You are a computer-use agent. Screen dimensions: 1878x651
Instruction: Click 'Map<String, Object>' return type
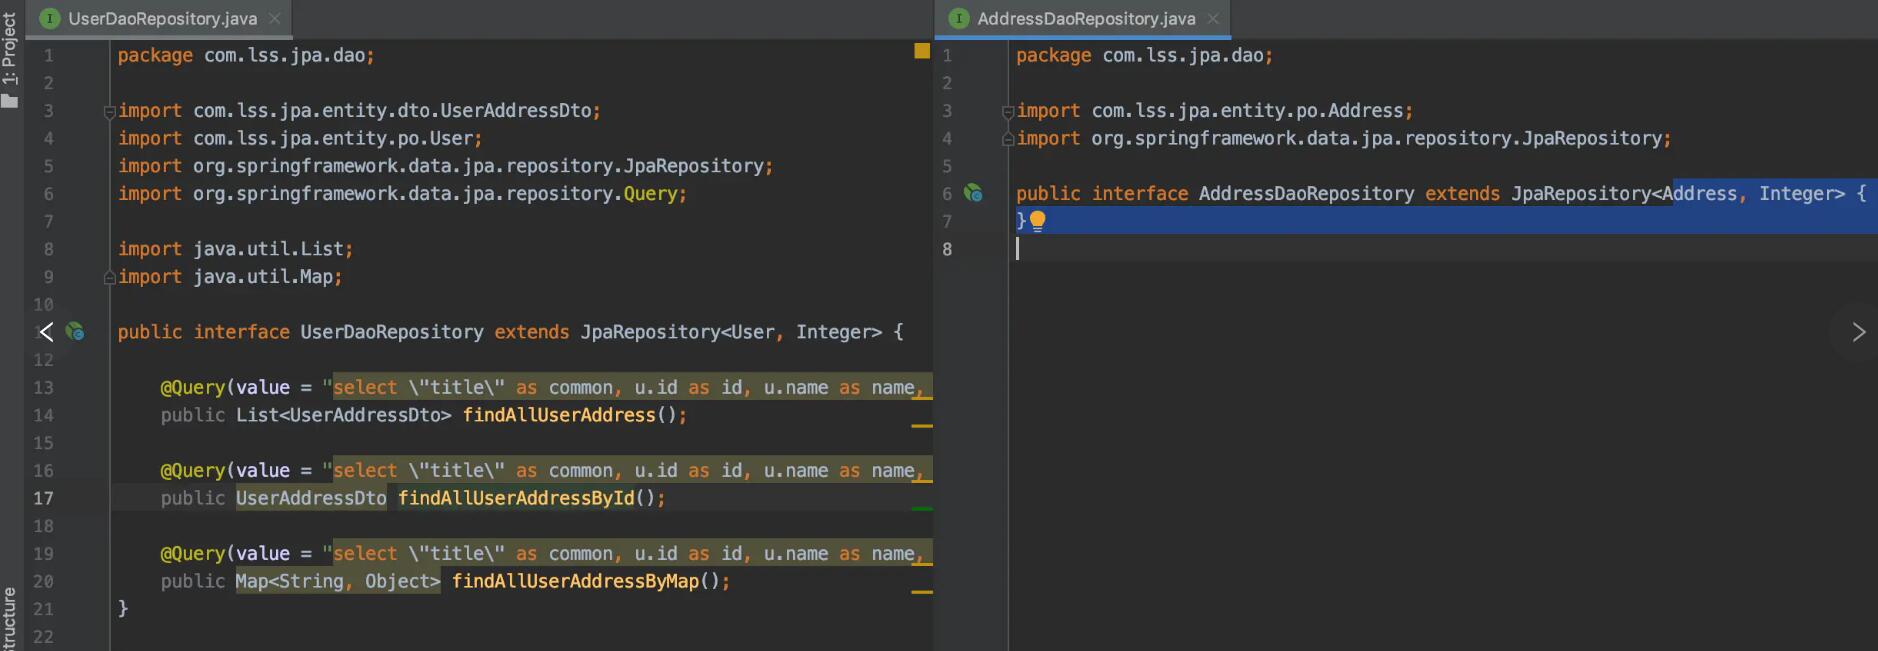tap(338, 581)
